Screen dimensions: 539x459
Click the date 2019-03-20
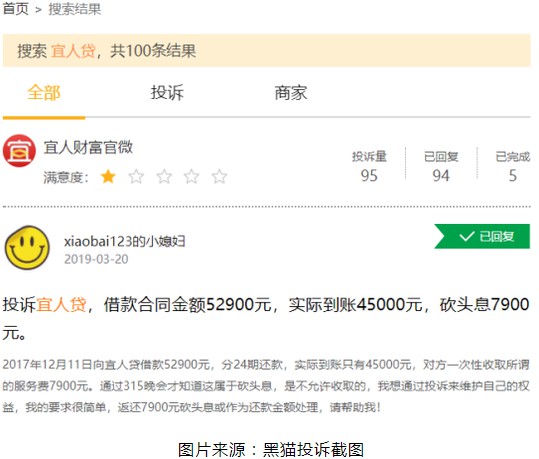pyautogui.click(x=96, y=259)
